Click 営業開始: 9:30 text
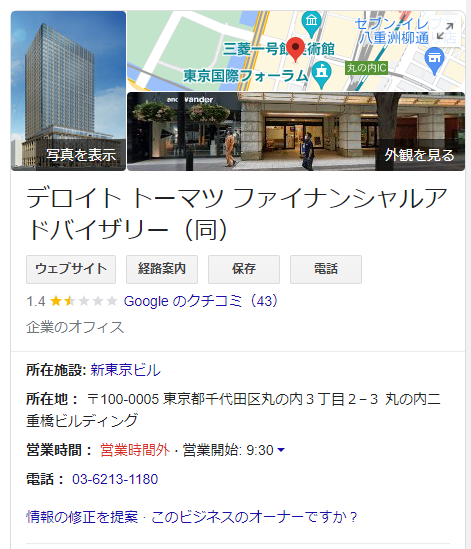 point(228,450)
